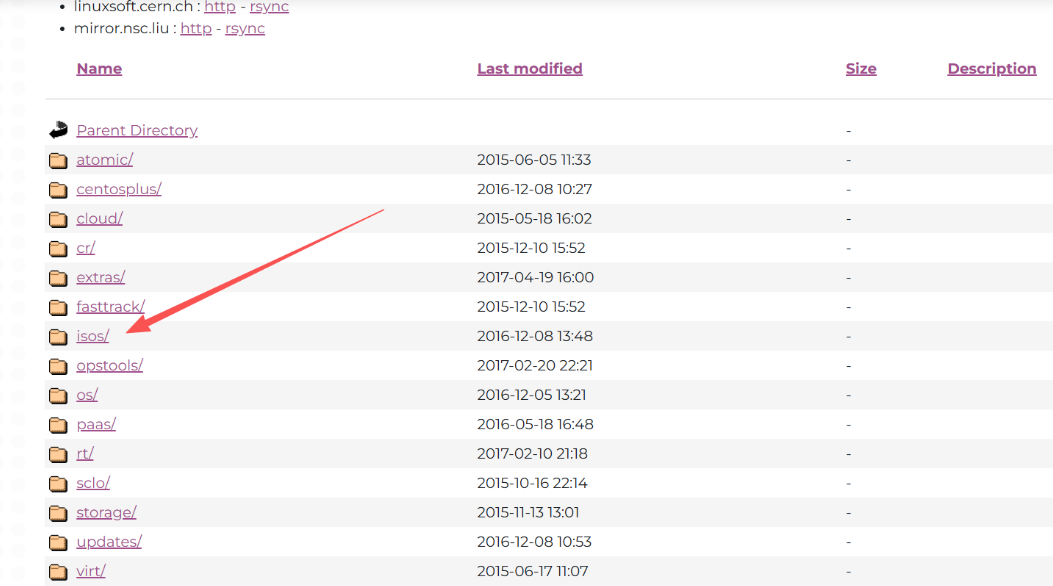Screen dimensions: 1053x586
Task: Click the back arrow icon by Parent Directory
Action: click(x=58, y=130)
